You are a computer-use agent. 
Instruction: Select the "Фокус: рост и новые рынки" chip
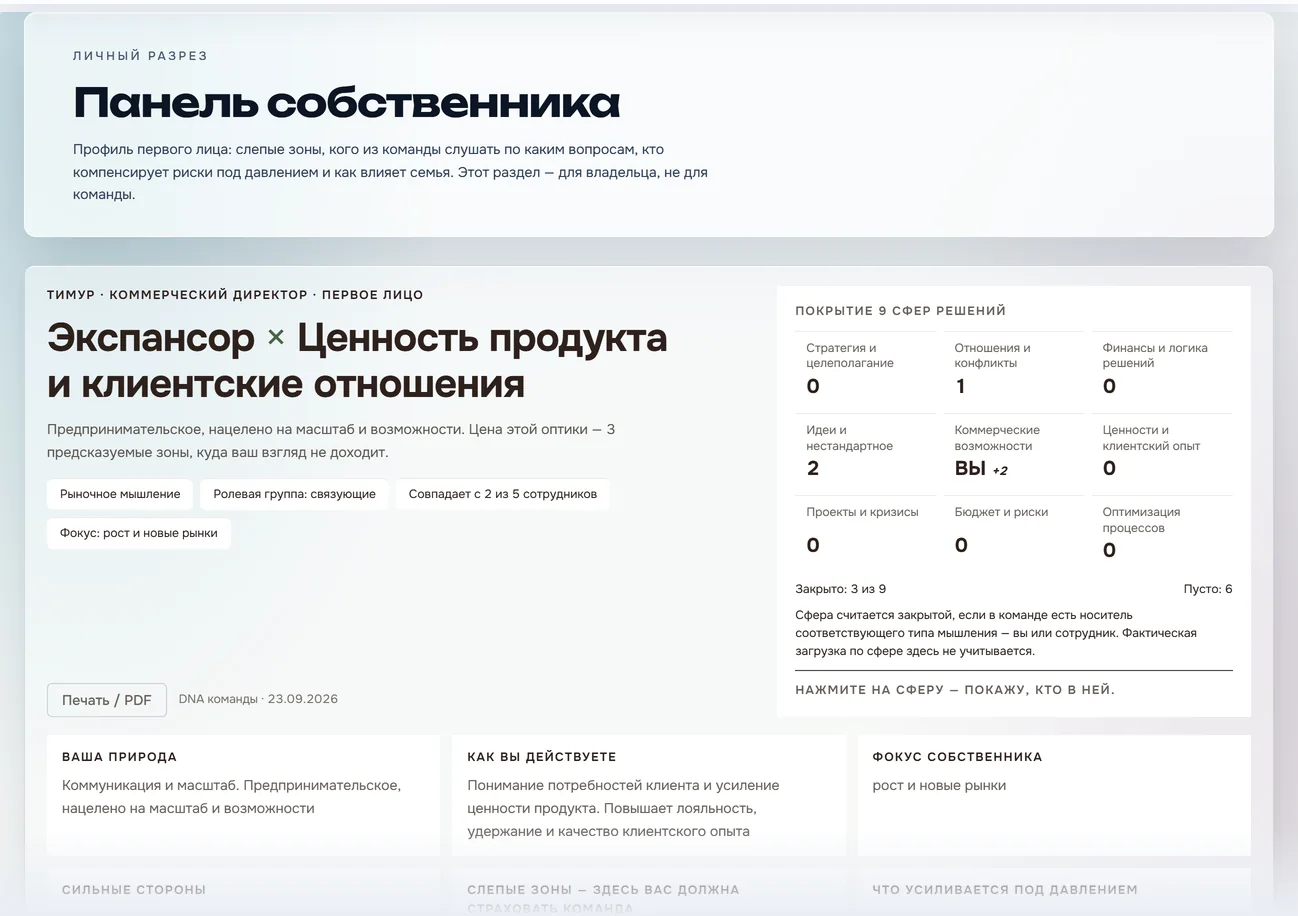138,533
